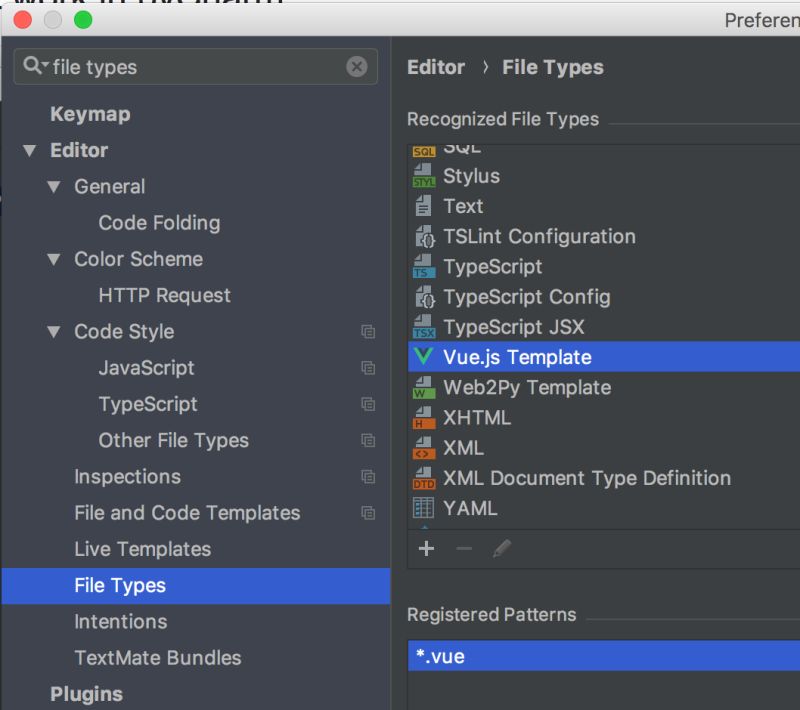Viewport: 800px width, 710px height.
Task: Collapse the General section
Action: tap(53, 186)
